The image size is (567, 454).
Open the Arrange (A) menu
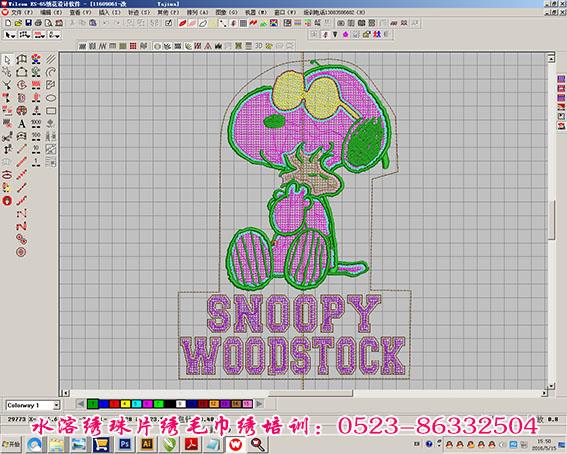click(197, 12)
